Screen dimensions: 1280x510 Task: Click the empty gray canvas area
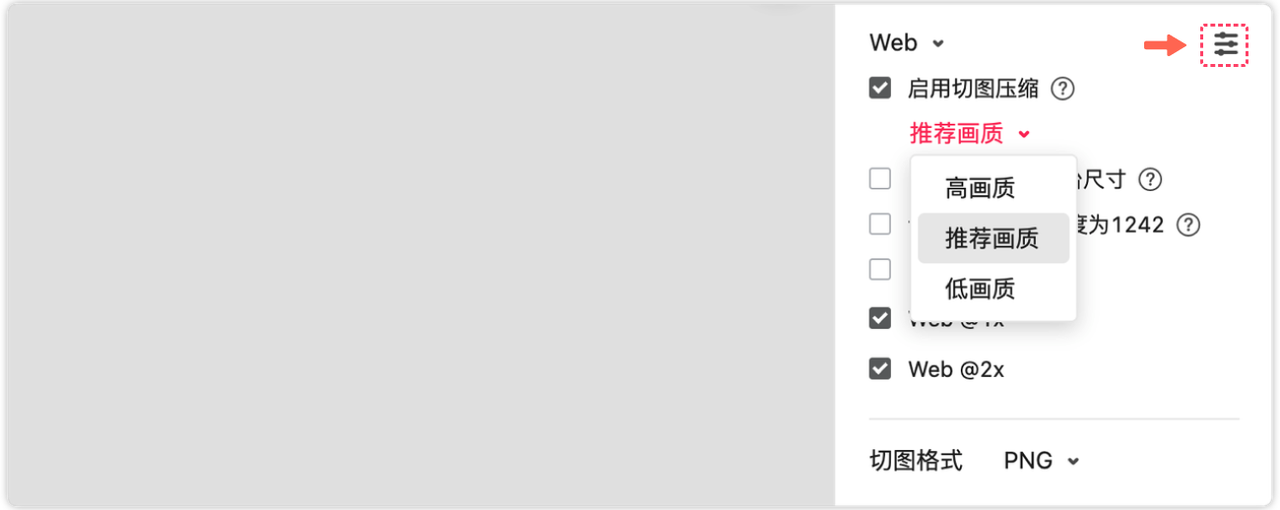(x=420, y=255)
